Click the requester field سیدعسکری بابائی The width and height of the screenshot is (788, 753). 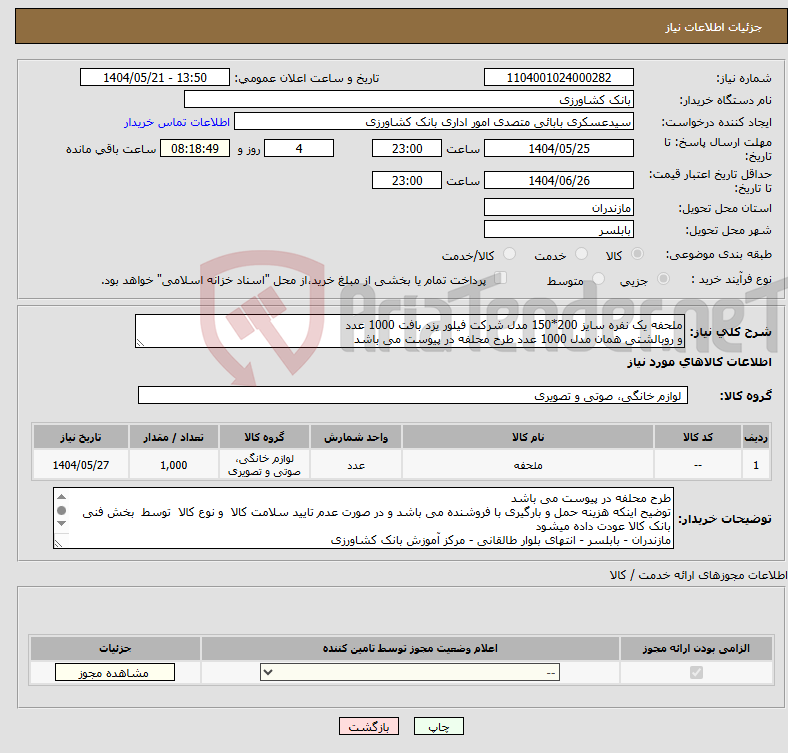434,122
